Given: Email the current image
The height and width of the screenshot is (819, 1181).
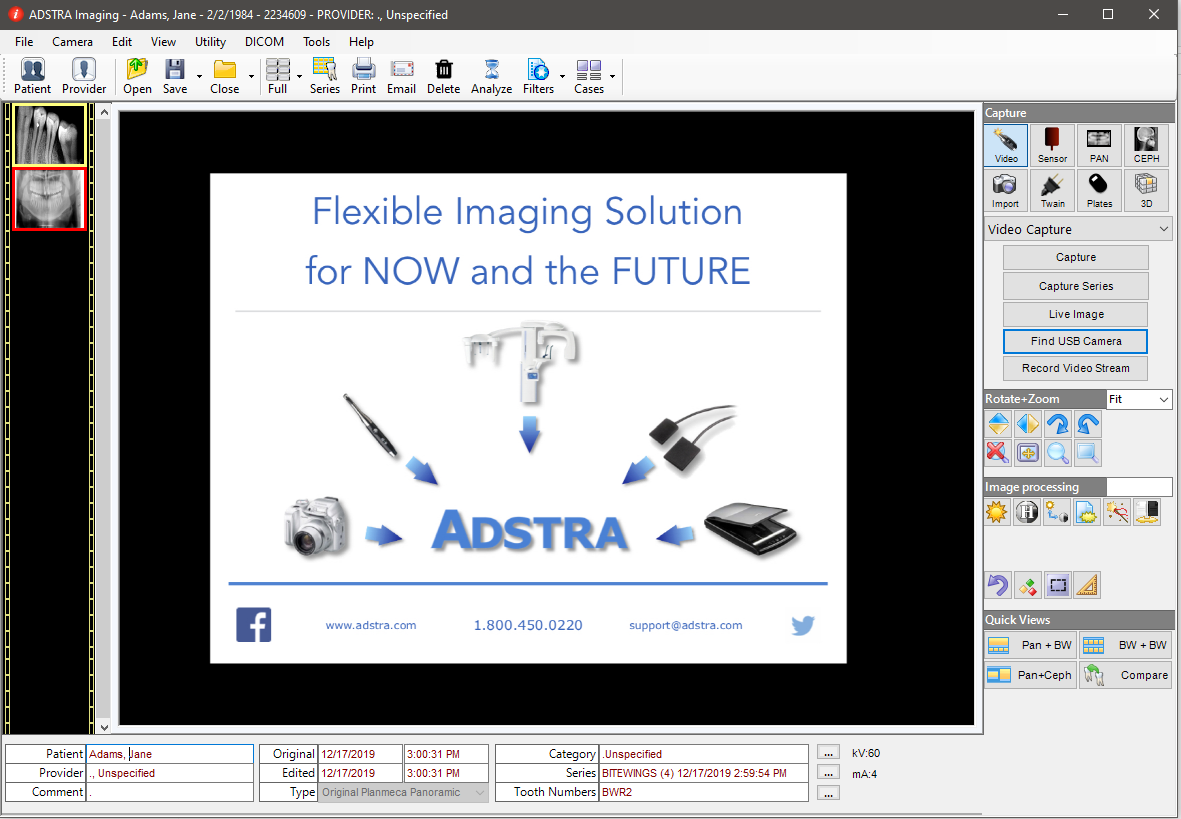Looking at the screenshot, I should click(x=401, y=76).
